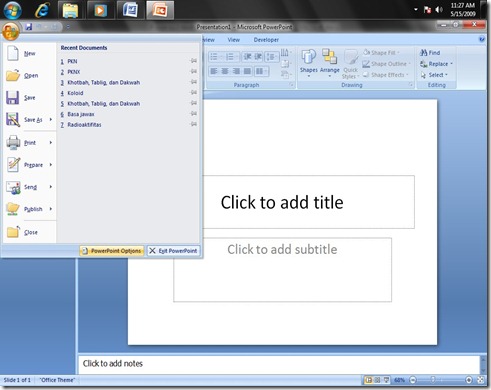Pin the Basa jawax recent document
Image resolution: width=491 pixels, height=390 pixels.
[193, 114]
